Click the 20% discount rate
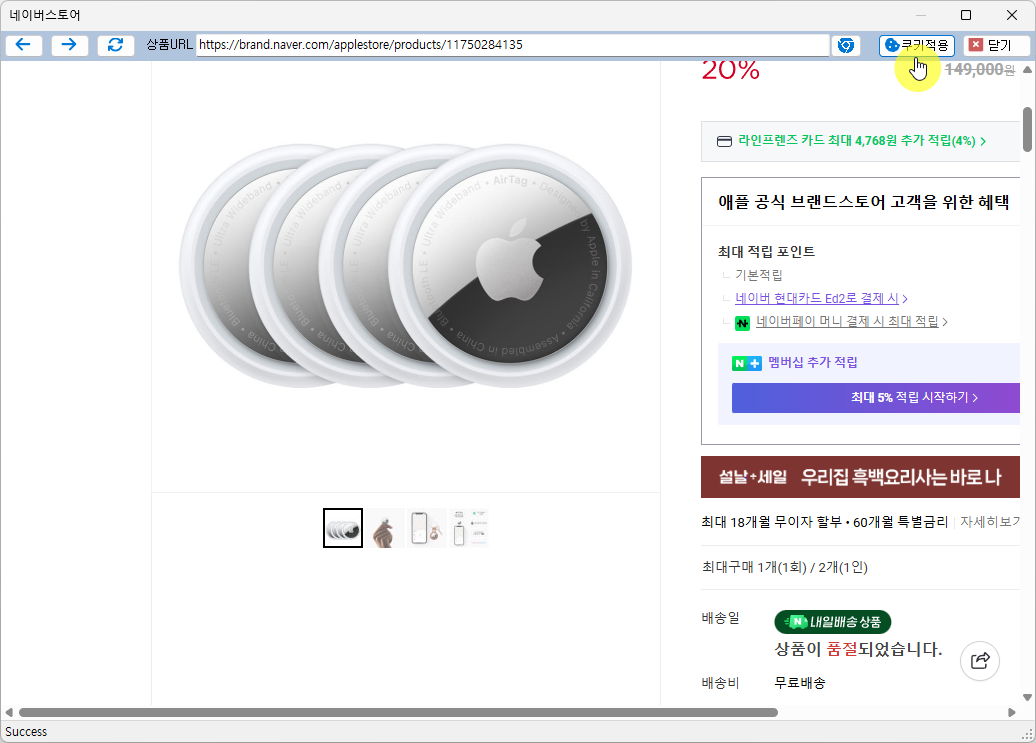Screen dimensions: 1036x743 click(x=731, y=70)
